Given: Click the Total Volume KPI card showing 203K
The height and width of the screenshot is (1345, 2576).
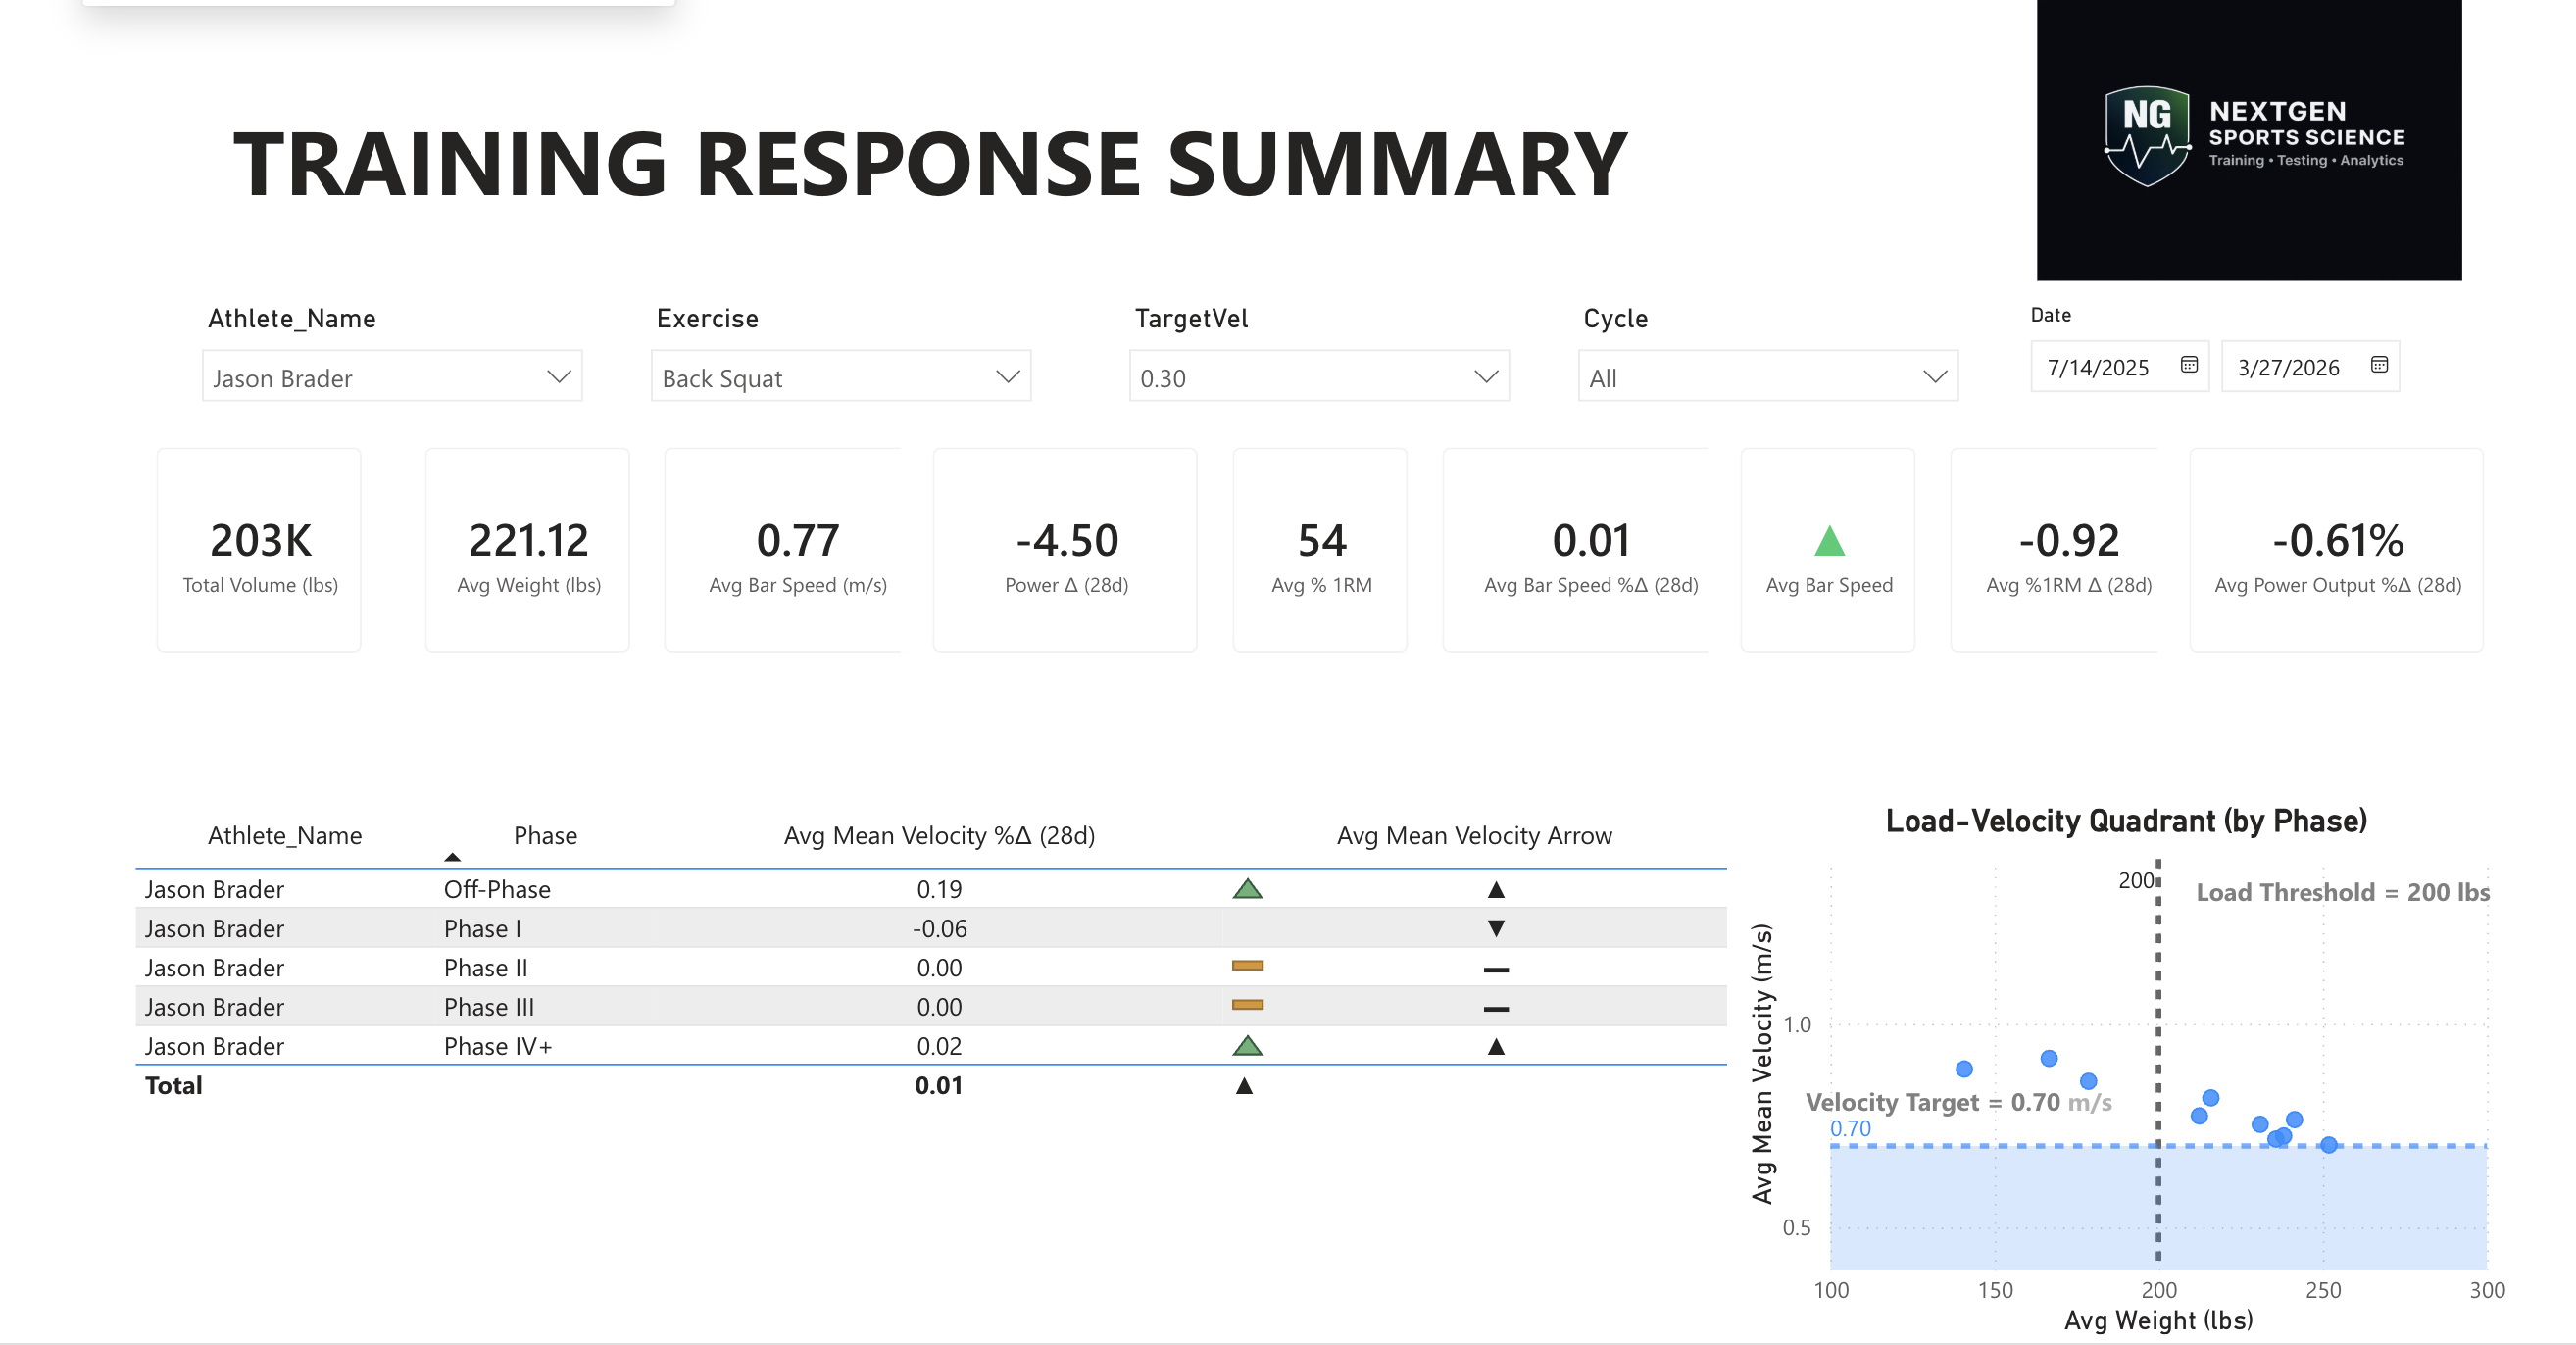Looking at the screenshot, I should pos(258,550).
